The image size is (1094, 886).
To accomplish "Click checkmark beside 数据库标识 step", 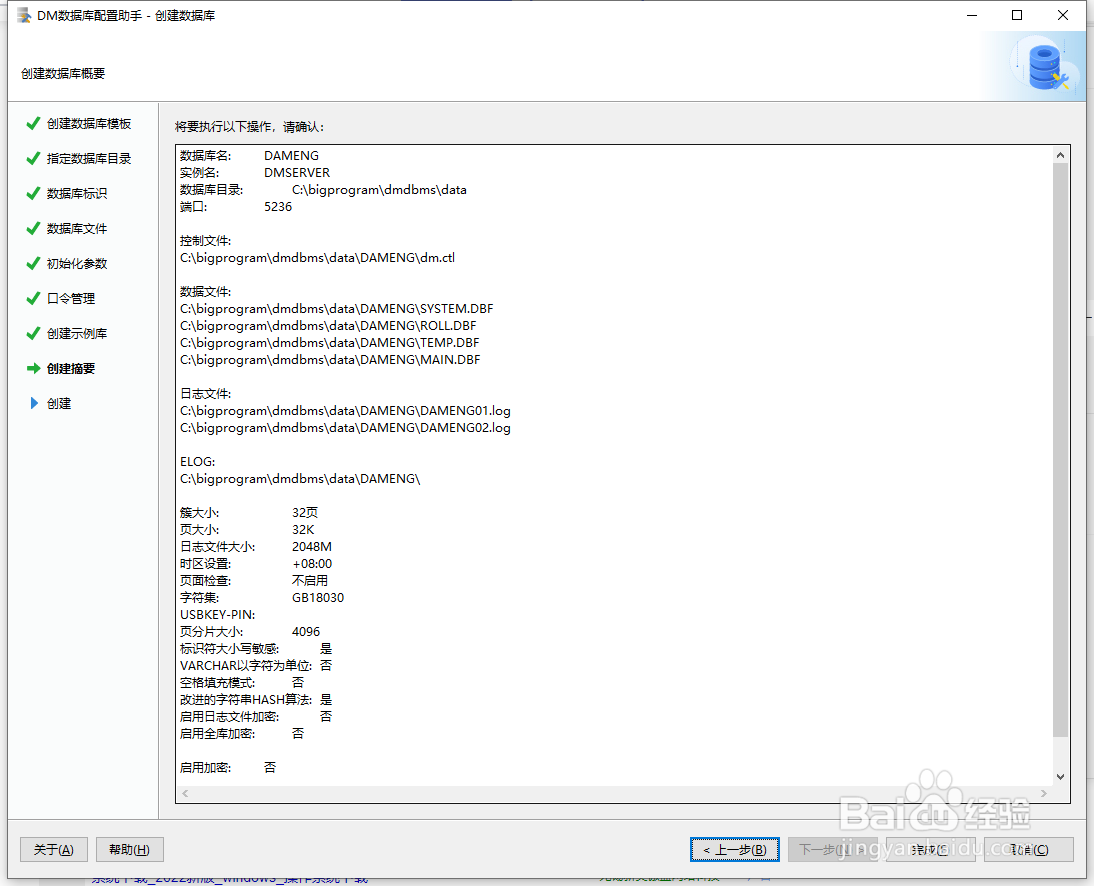I will coord(33,193).
